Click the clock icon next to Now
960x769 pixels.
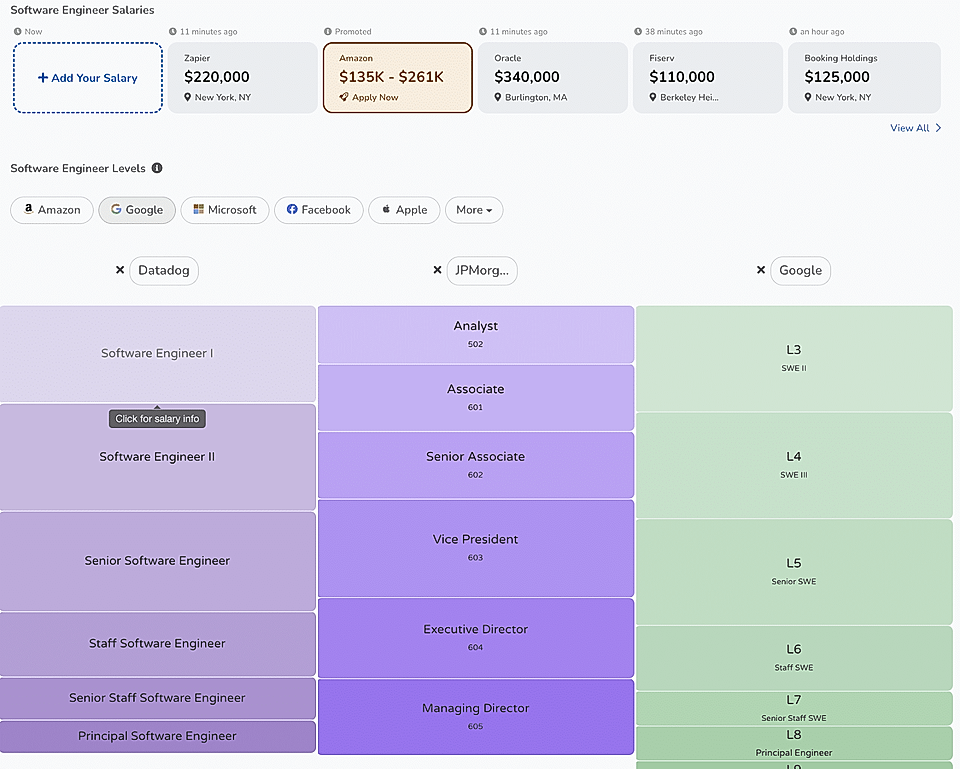(17, 31)
